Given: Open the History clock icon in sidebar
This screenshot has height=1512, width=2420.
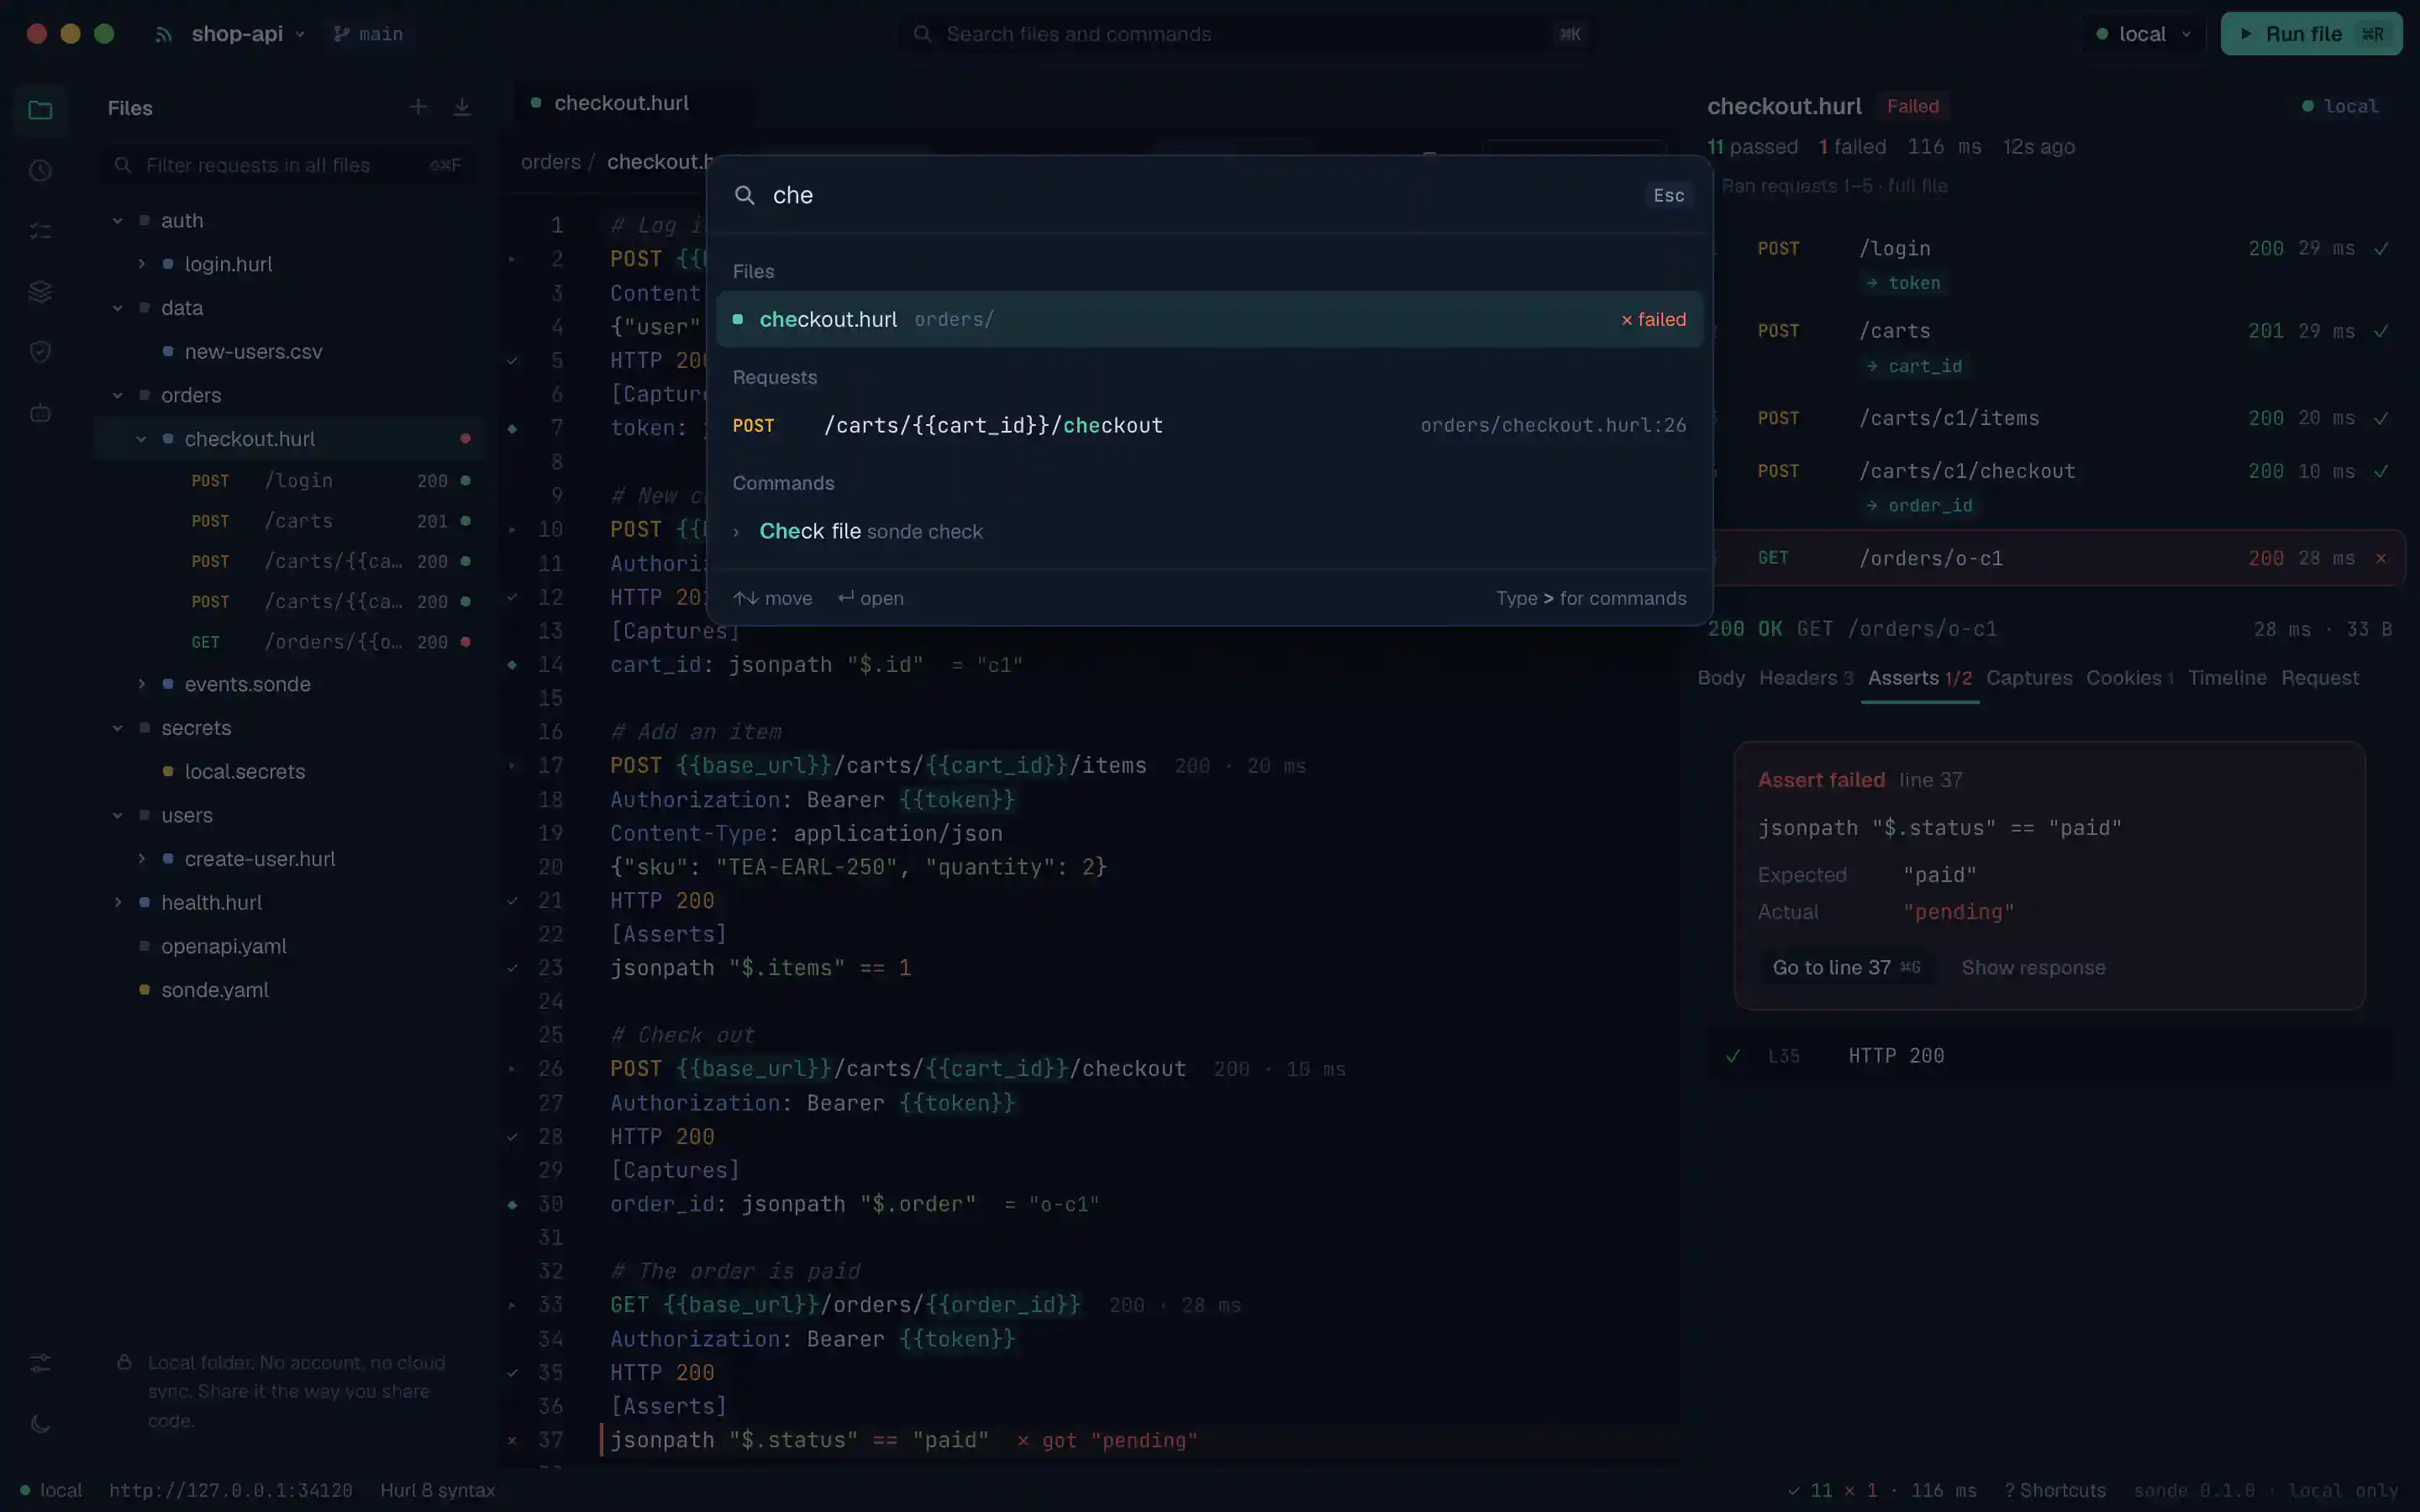Looking at the screenshot, I should pyautogui.click(x=40, y=171).
